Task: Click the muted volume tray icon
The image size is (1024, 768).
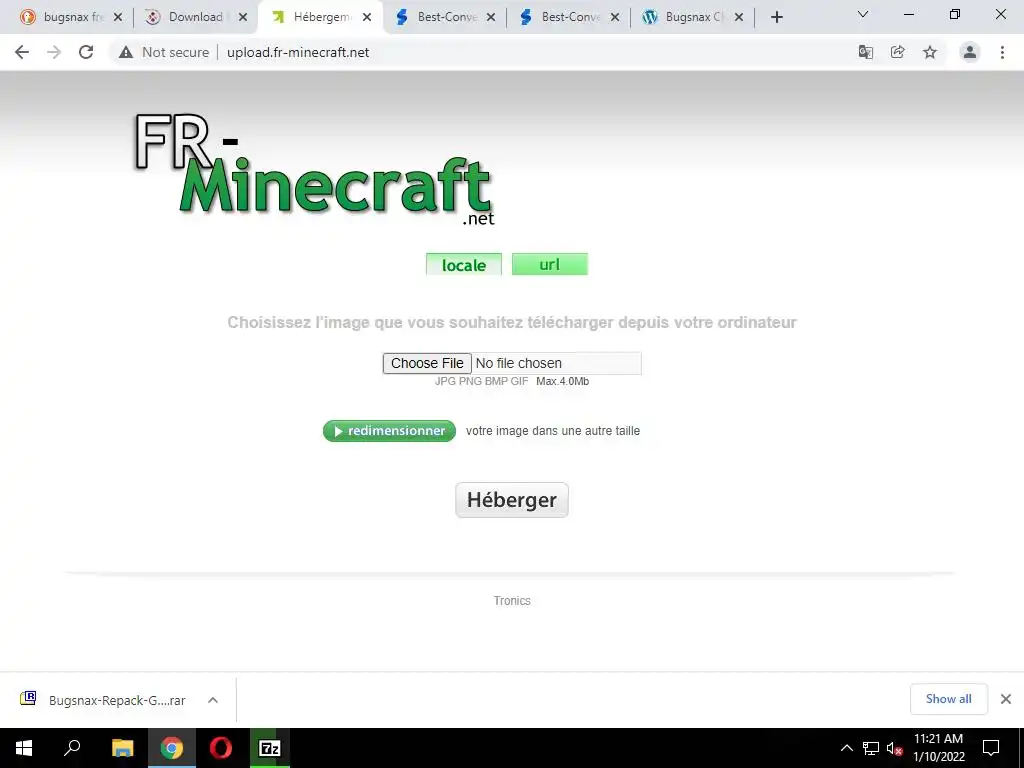Action: point(894,748)
